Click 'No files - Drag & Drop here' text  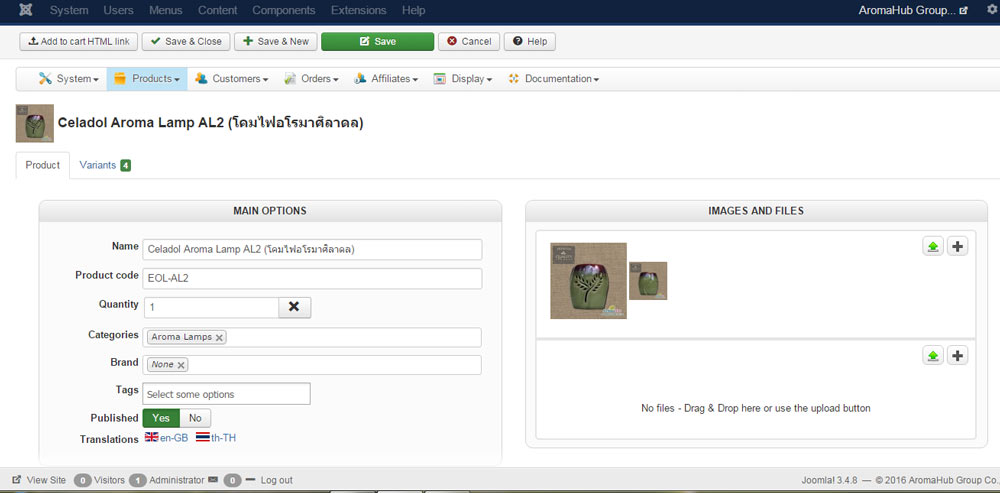pos(756,408)
